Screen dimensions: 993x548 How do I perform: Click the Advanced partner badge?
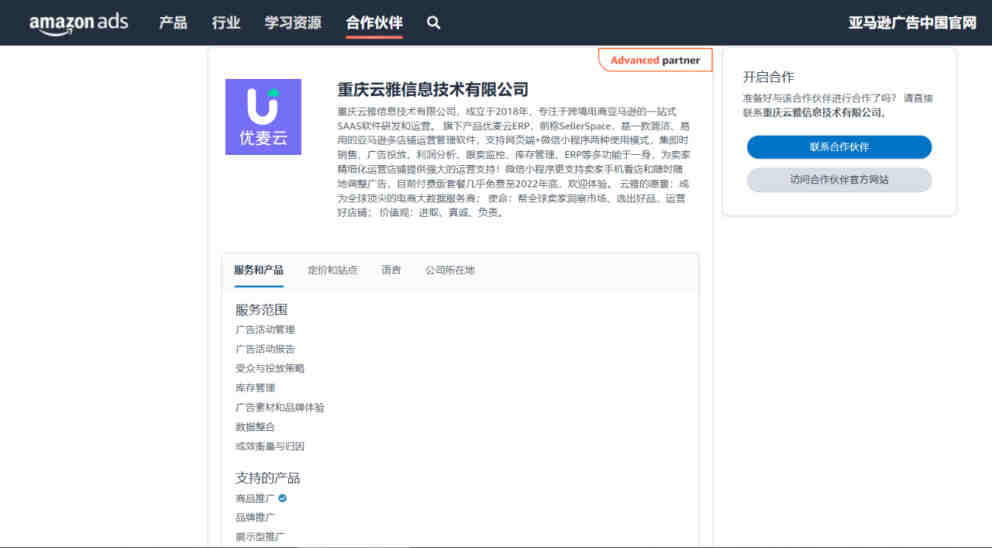[655, 60]
